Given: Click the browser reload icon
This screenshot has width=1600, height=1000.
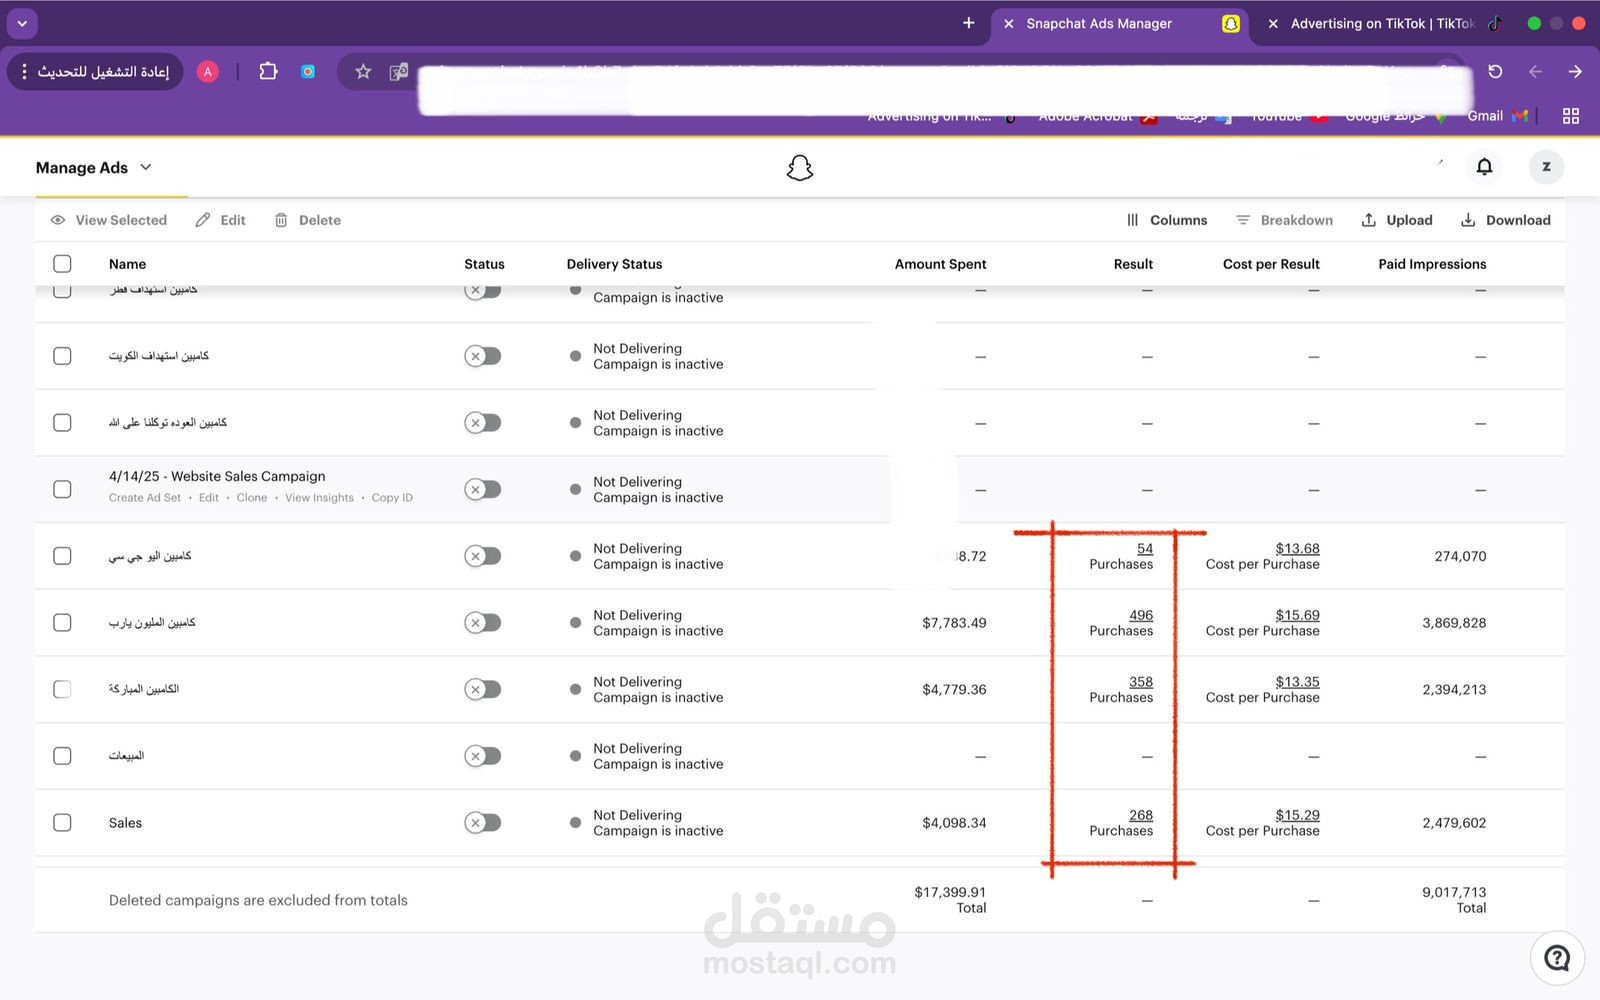Looking at the screenshot, I should pyautogui.click(x=1495, y=71).
